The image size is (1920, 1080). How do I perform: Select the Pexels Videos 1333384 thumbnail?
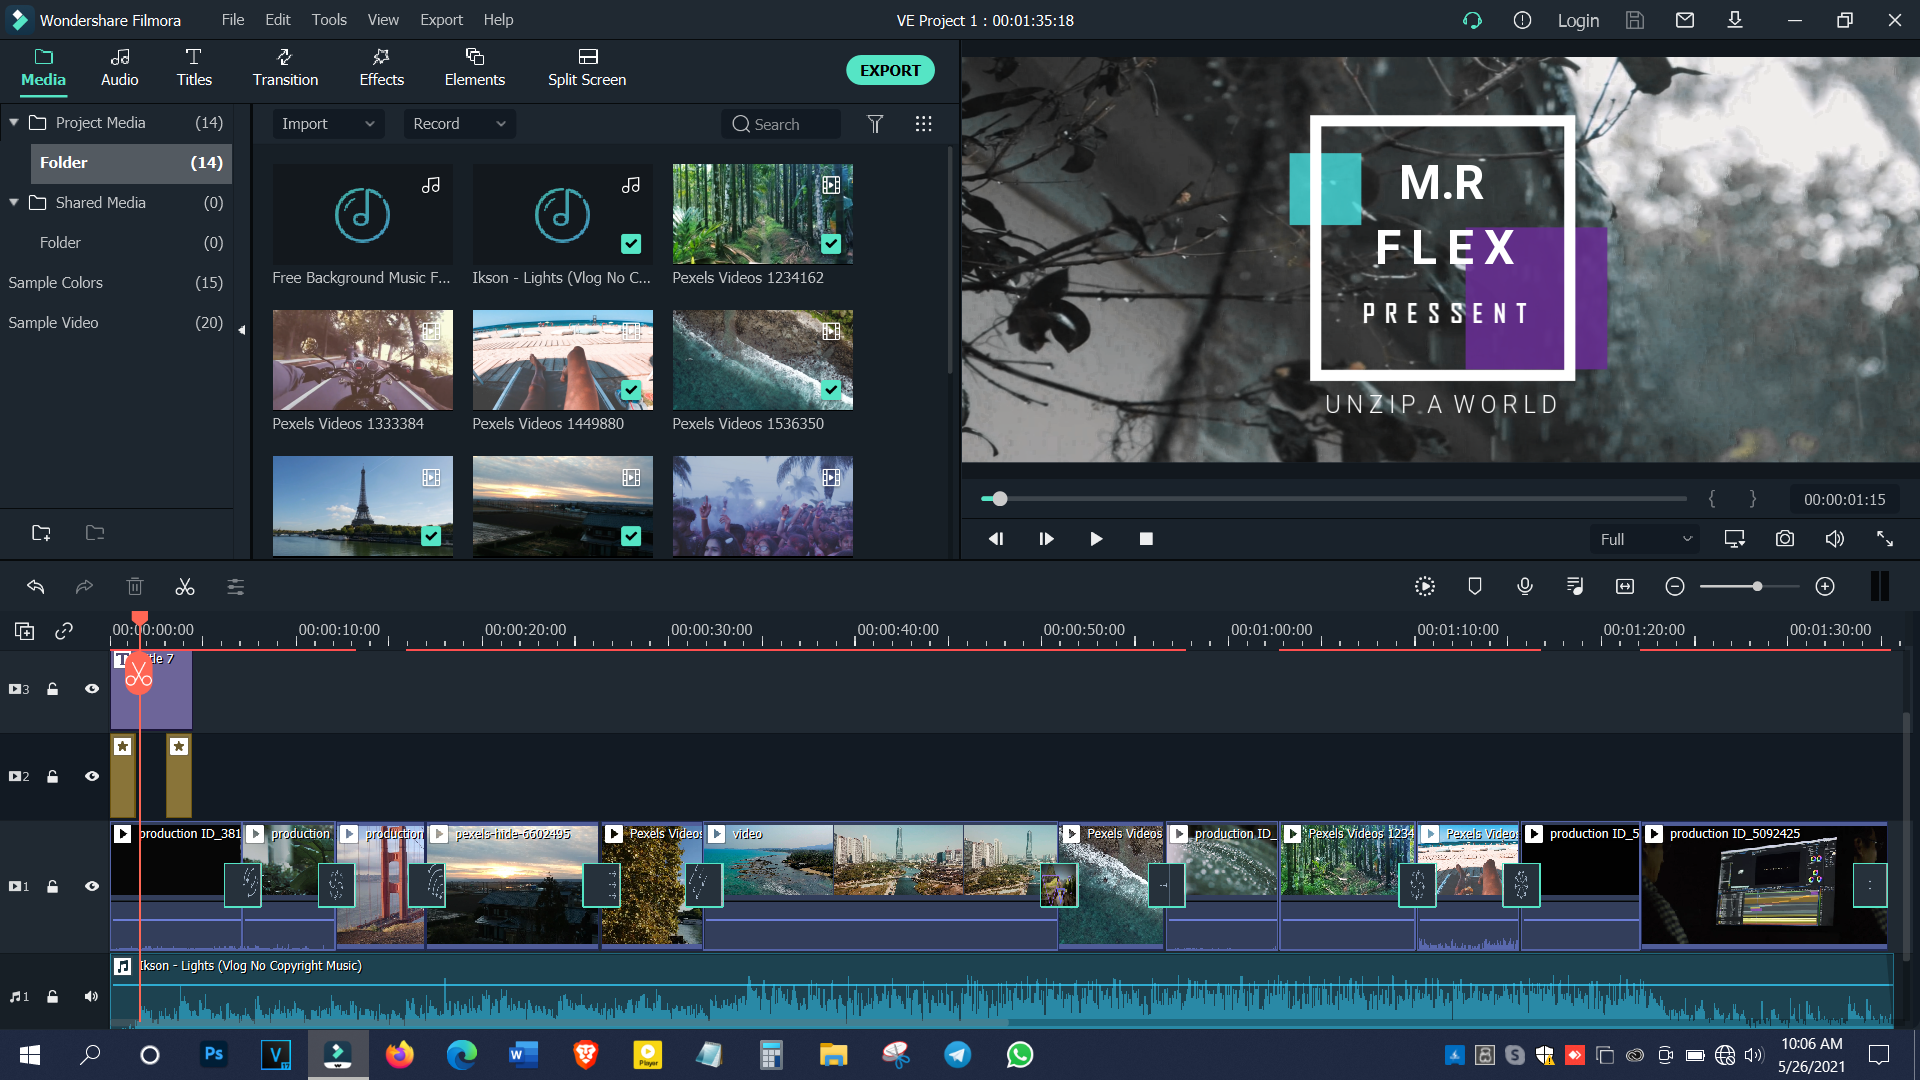point(362,359)
